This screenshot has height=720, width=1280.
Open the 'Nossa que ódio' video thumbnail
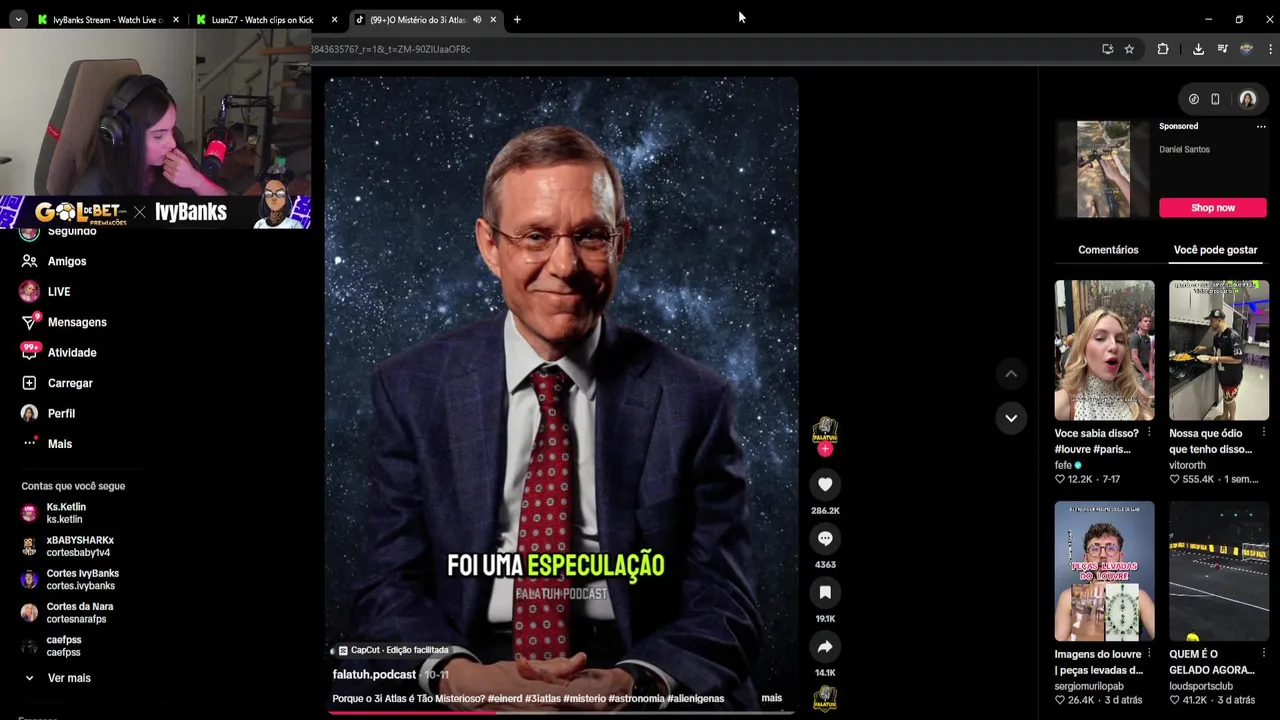pos(1219,350)
